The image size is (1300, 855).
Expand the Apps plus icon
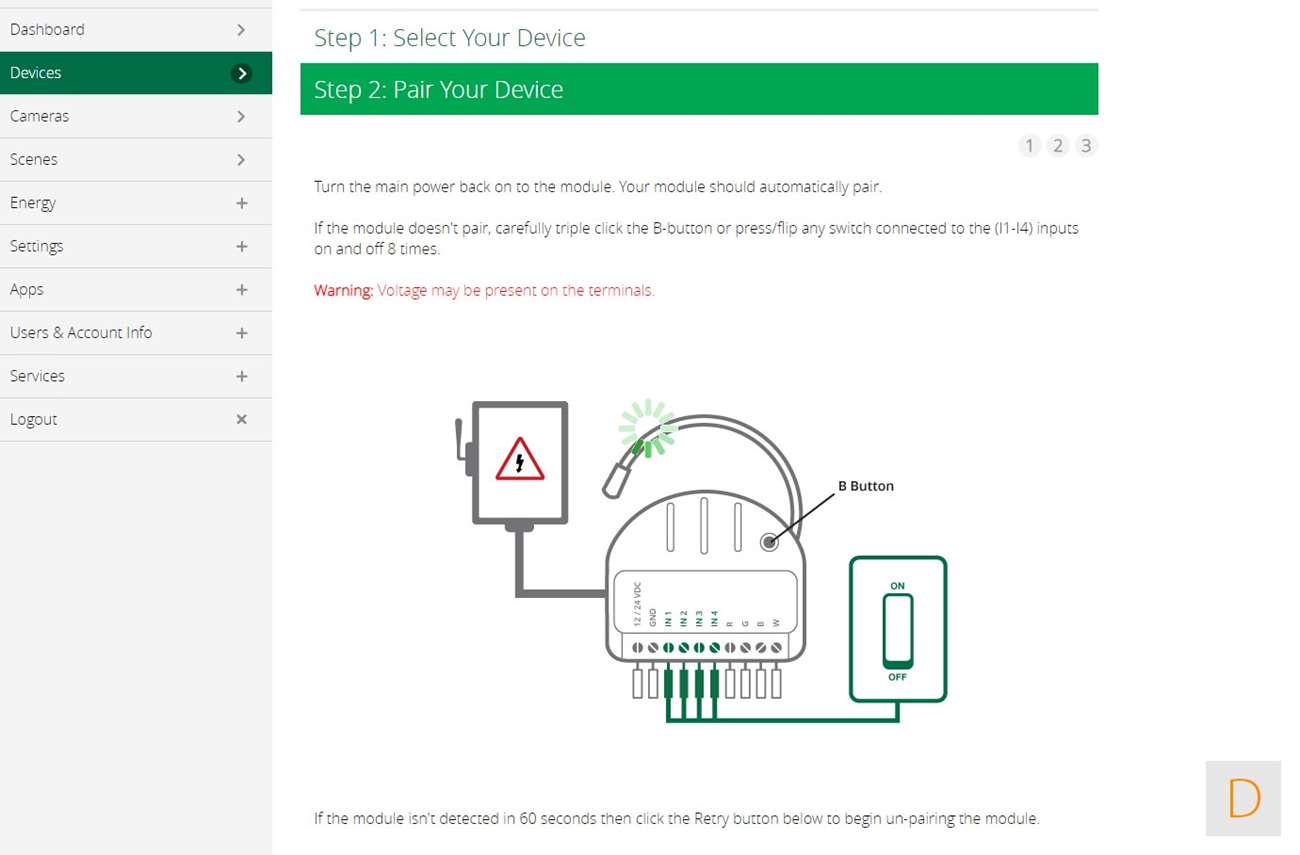tap(241, 290)
